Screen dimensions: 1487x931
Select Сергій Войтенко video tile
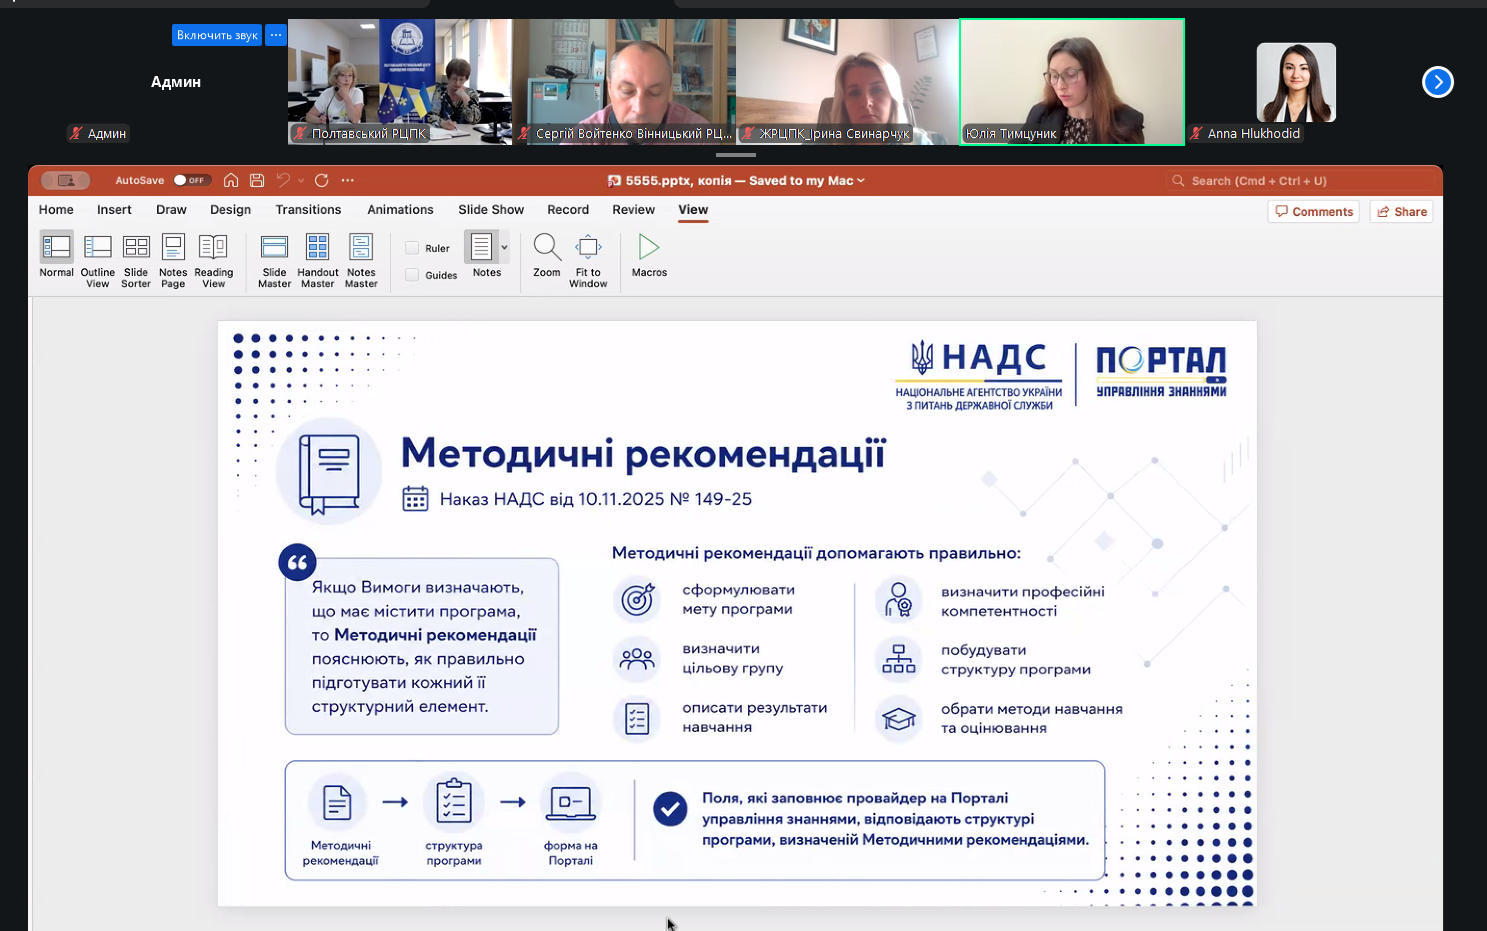[x=624, y=82]
